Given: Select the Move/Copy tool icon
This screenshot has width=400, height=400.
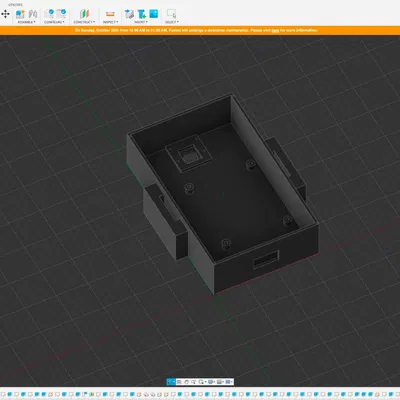Looking at the screenshot, I should point(5,14).
